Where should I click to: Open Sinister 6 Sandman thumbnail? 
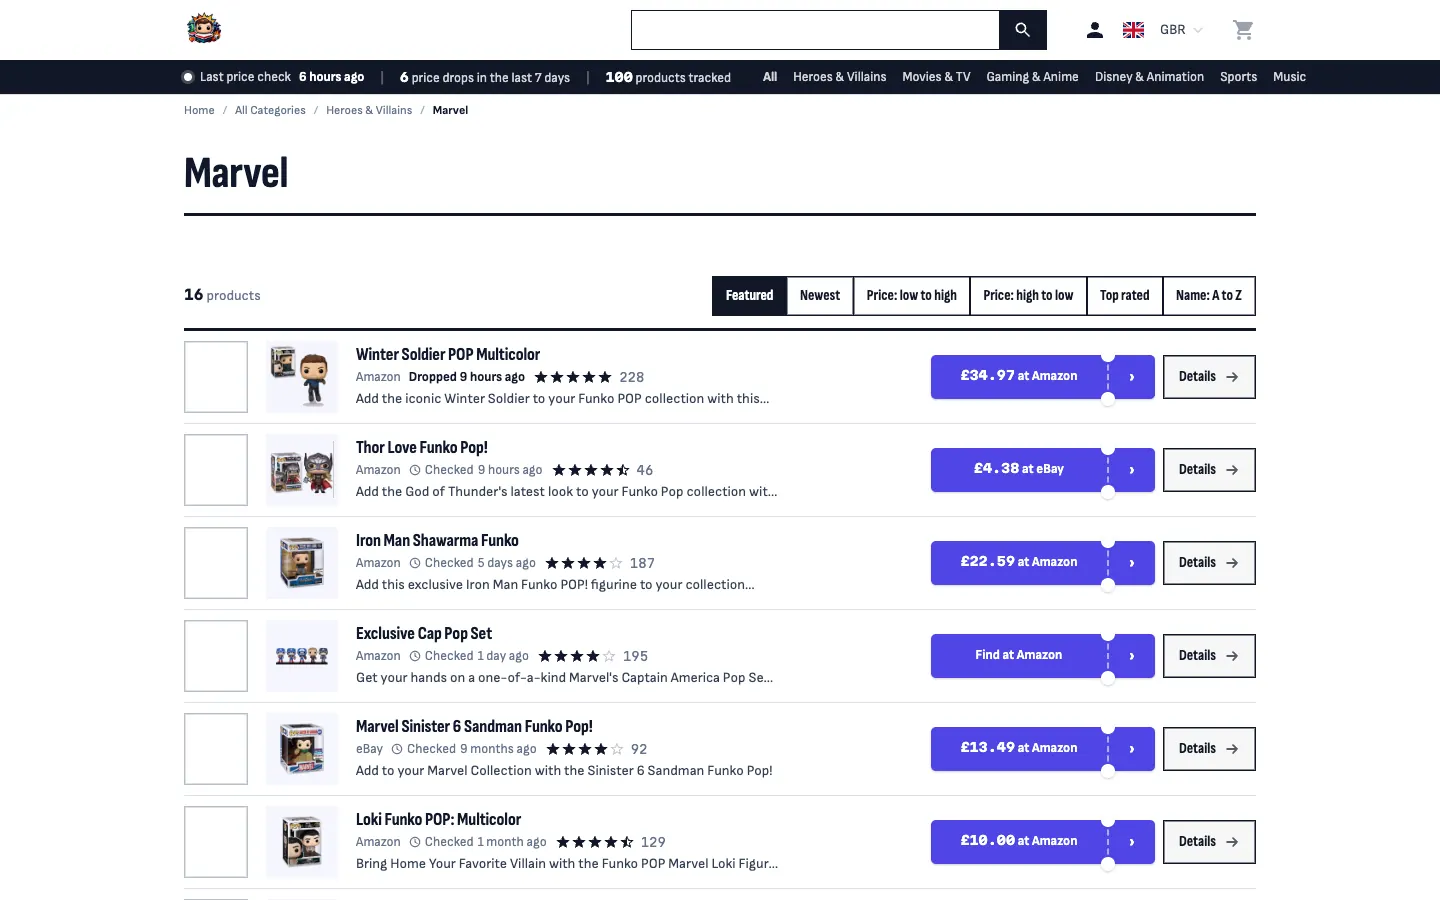click(302, 749)
